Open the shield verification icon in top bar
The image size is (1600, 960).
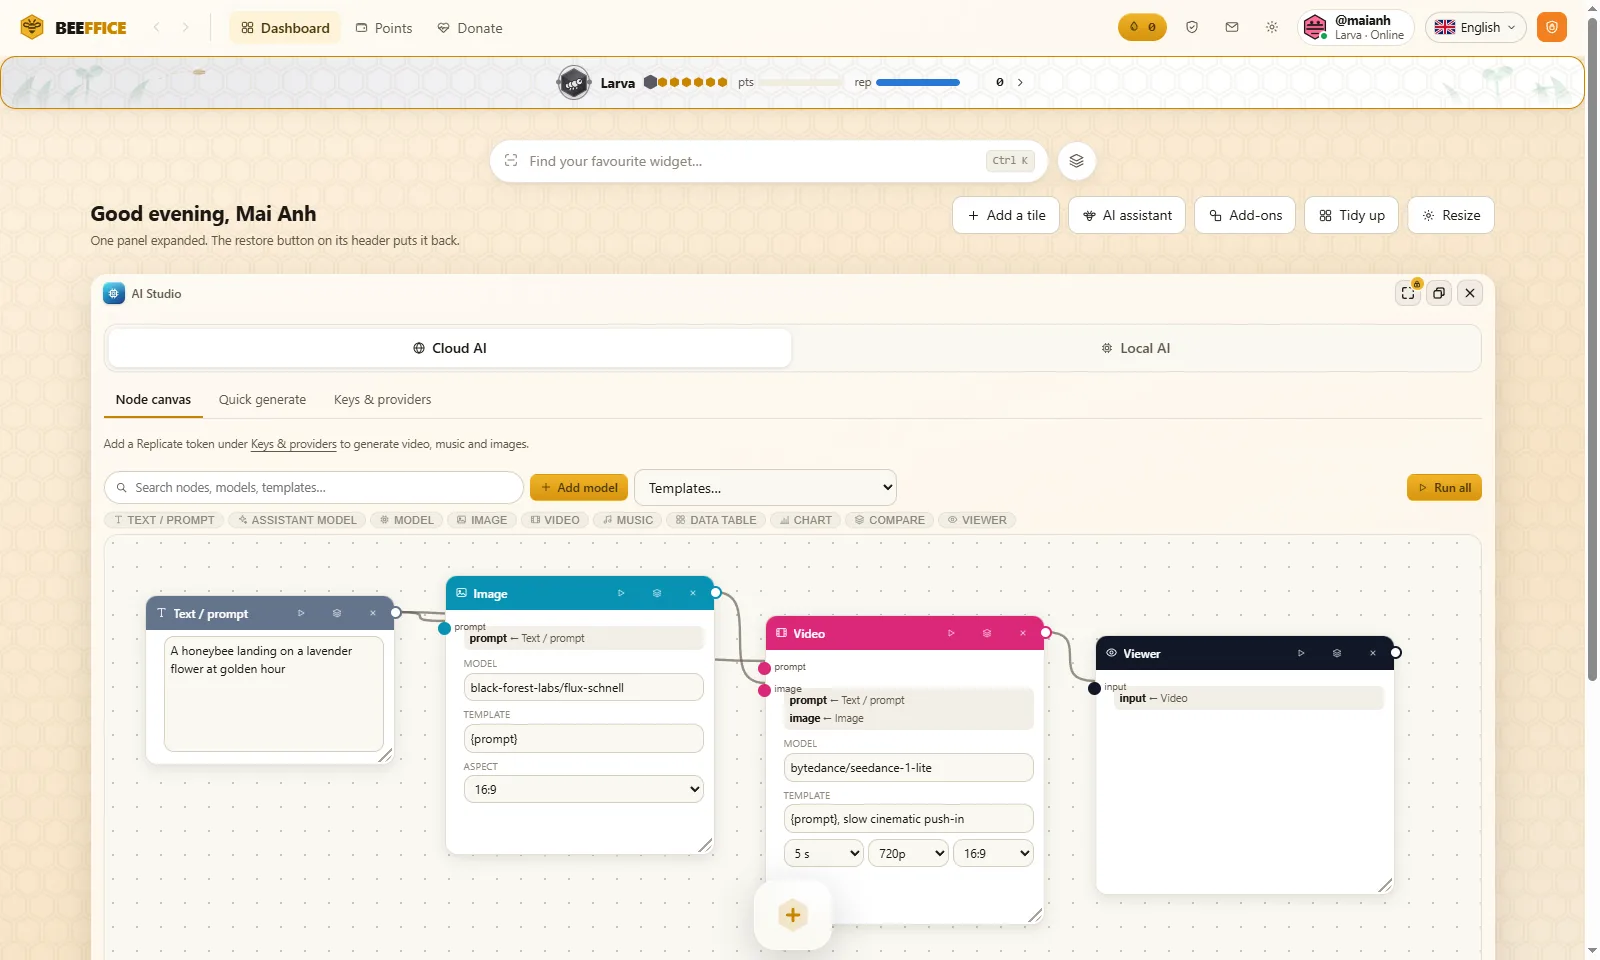point(1192,28)
